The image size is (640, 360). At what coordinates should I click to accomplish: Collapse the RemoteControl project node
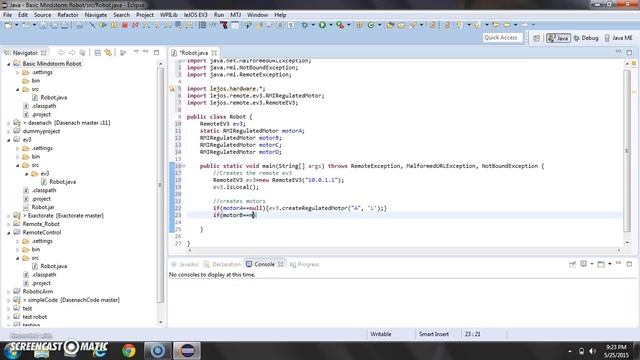9,233
